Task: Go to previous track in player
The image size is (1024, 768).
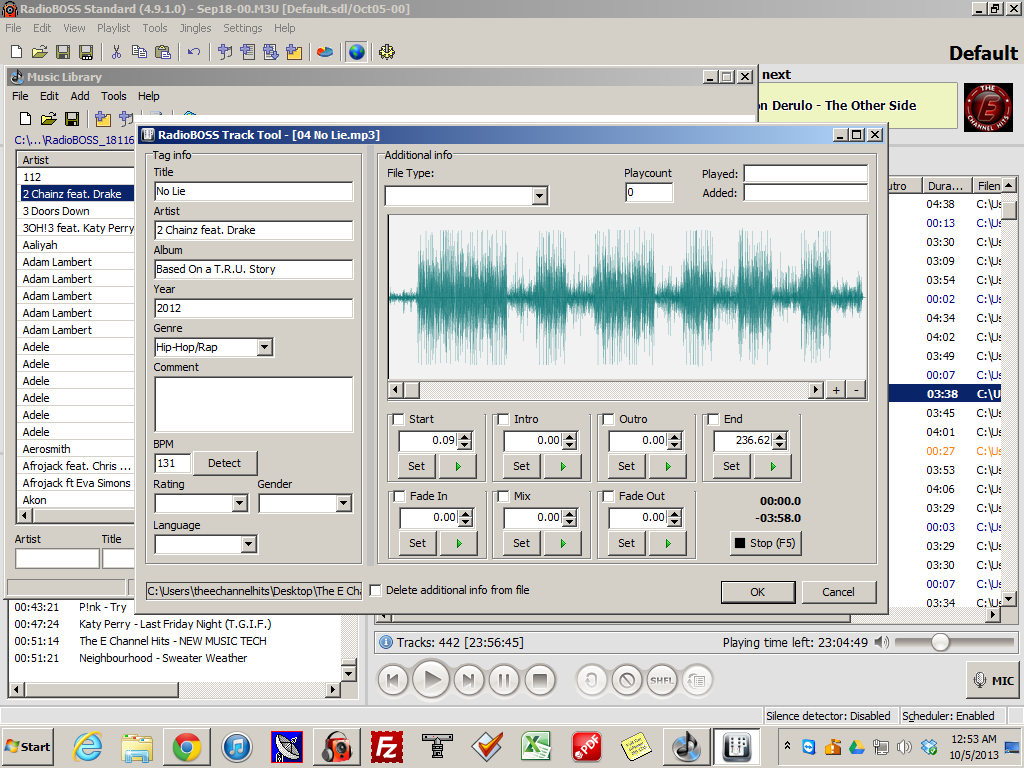Action: point(393,680)
